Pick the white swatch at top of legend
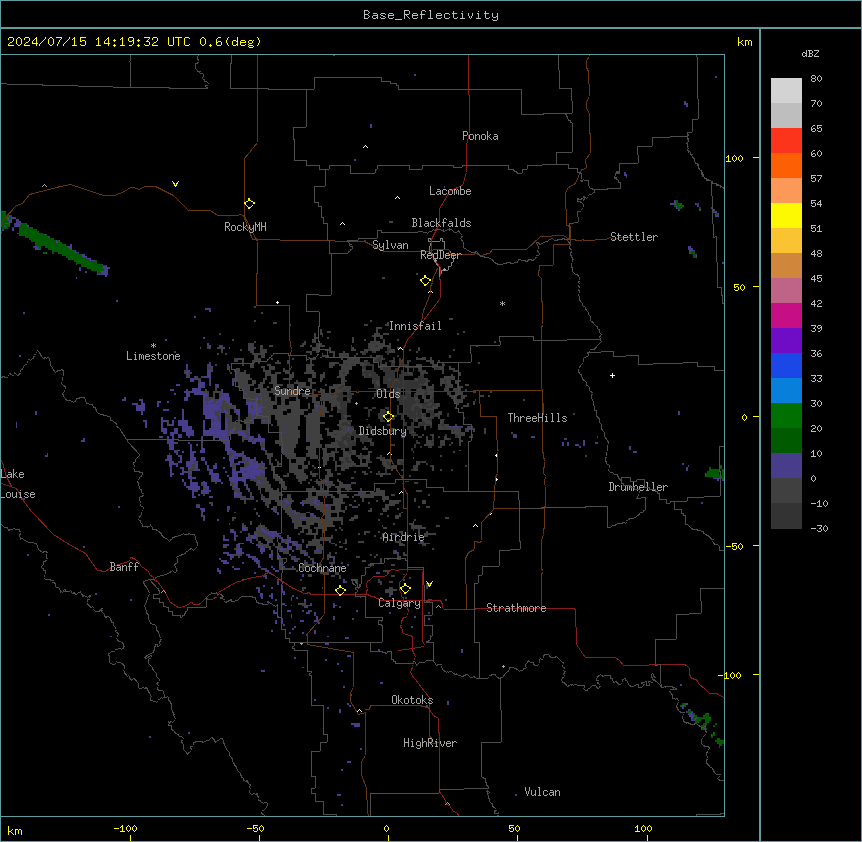This screenshot has width=862, height=842. (786, 91)
